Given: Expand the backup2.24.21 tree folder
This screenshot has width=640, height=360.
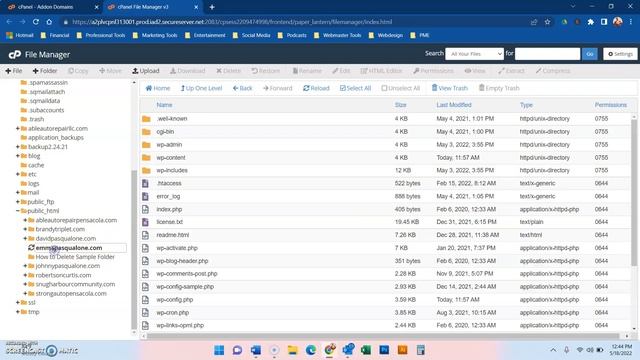Looking at the screenshot, I should 18,147.
